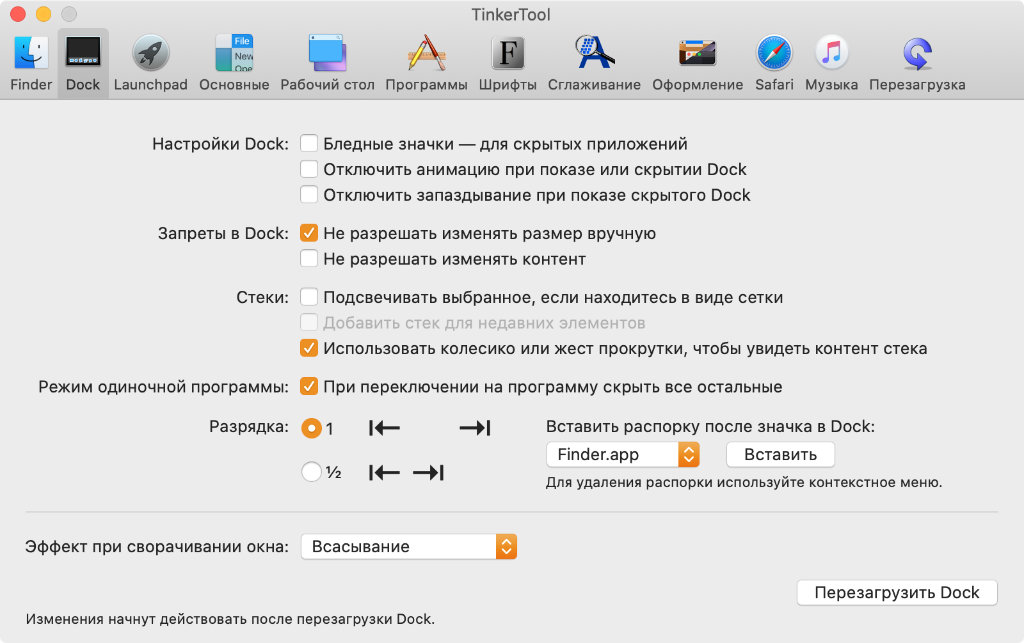The height and width of the screenshot is (643, 1024).
Task: Click the Вставить button
Action: 780,454
